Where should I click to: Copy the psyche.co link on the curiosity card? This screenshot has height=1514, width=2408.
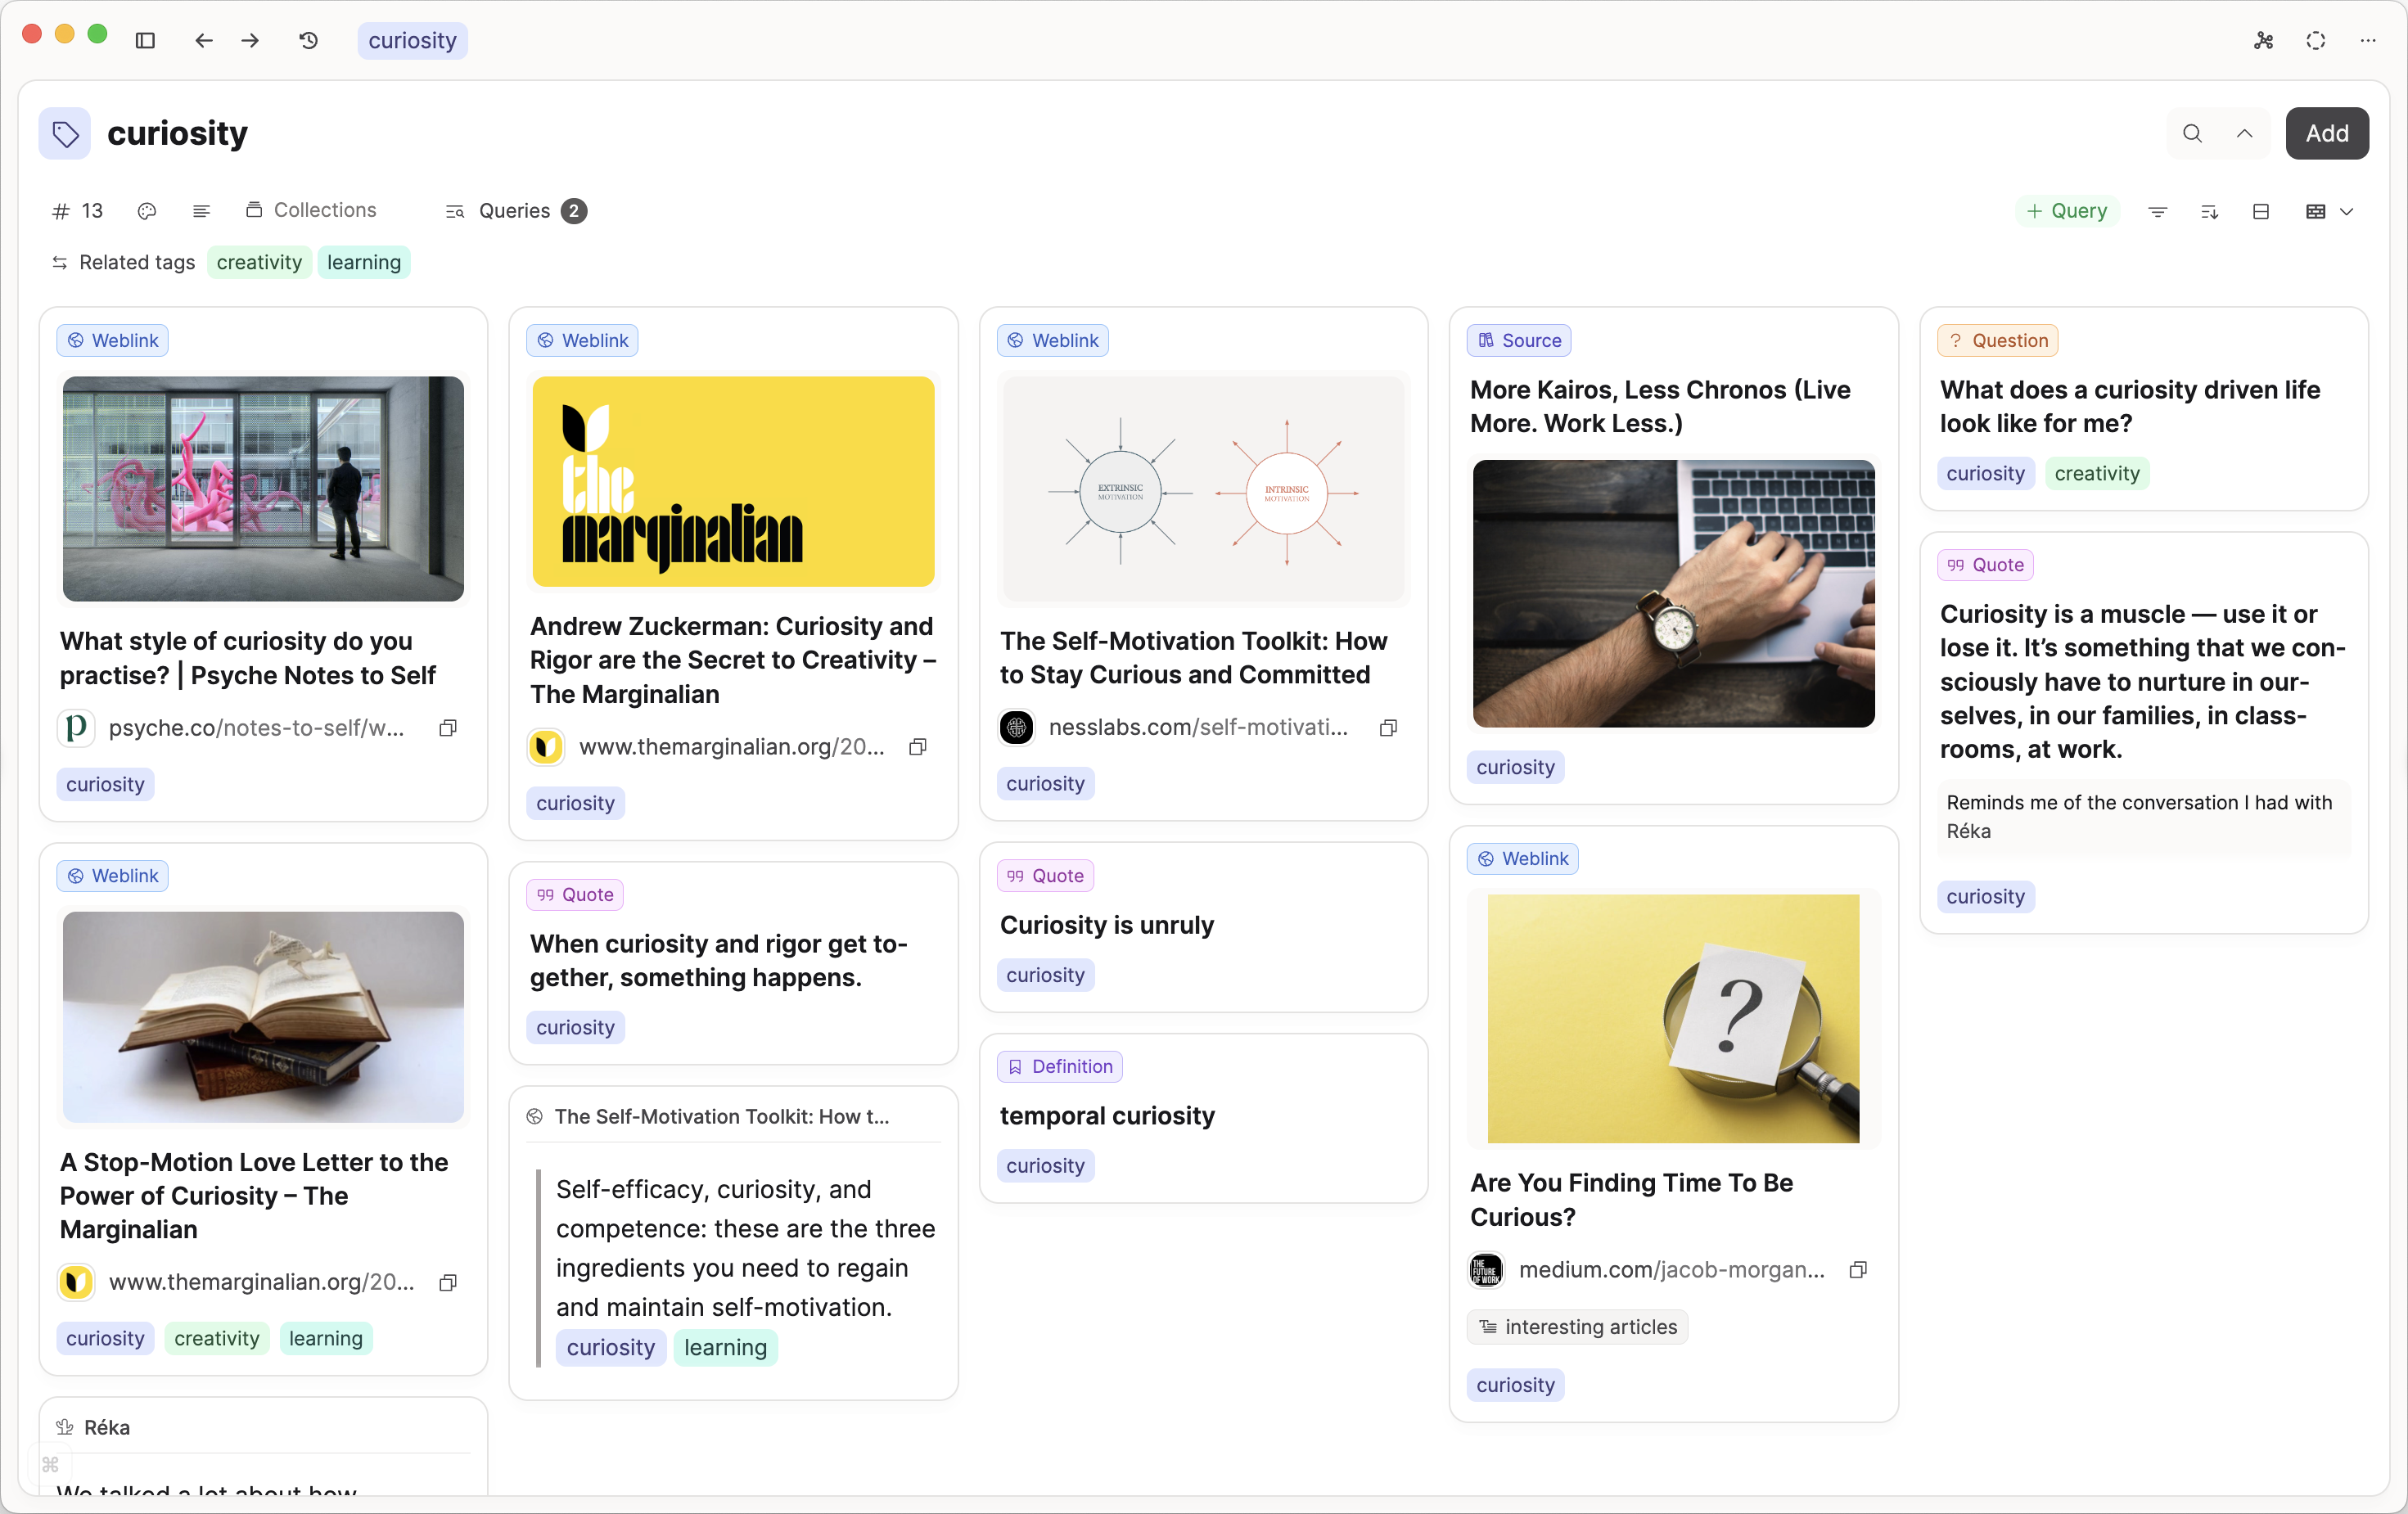click(447, 728)
